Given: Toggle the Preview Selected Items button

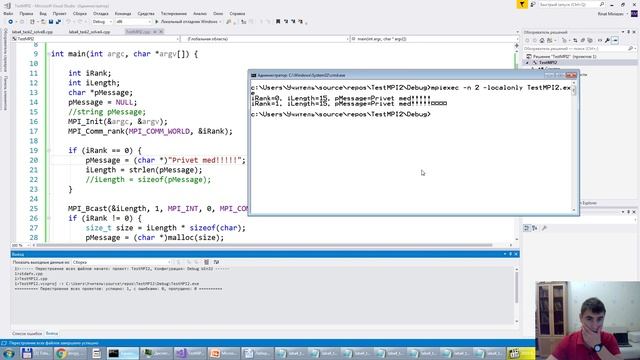Looking at the screenshot, I should [616, 40].
